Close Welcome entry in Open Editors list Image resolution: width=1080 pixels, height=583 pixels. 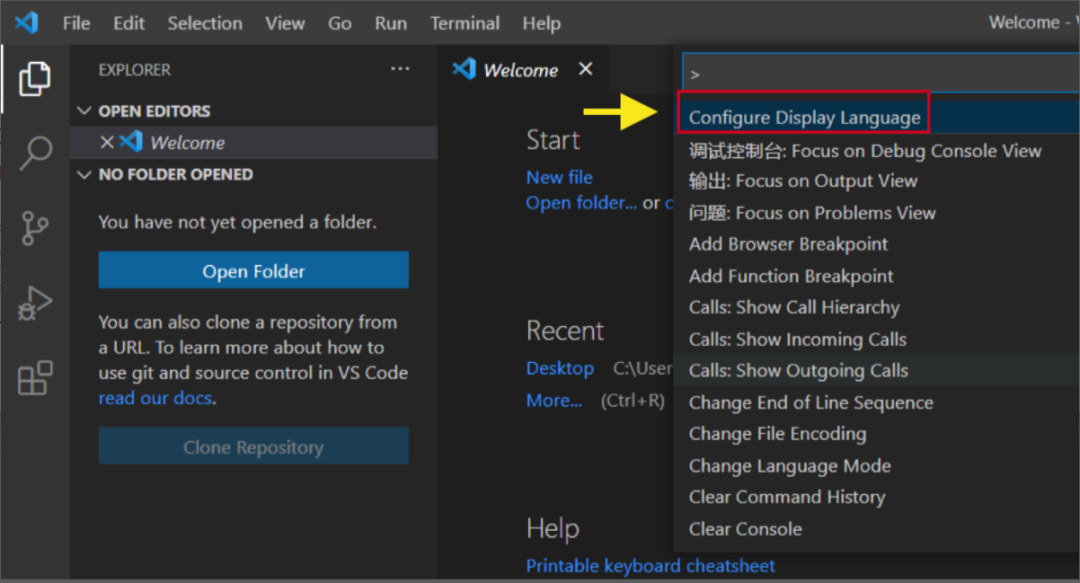click(107, 143)
